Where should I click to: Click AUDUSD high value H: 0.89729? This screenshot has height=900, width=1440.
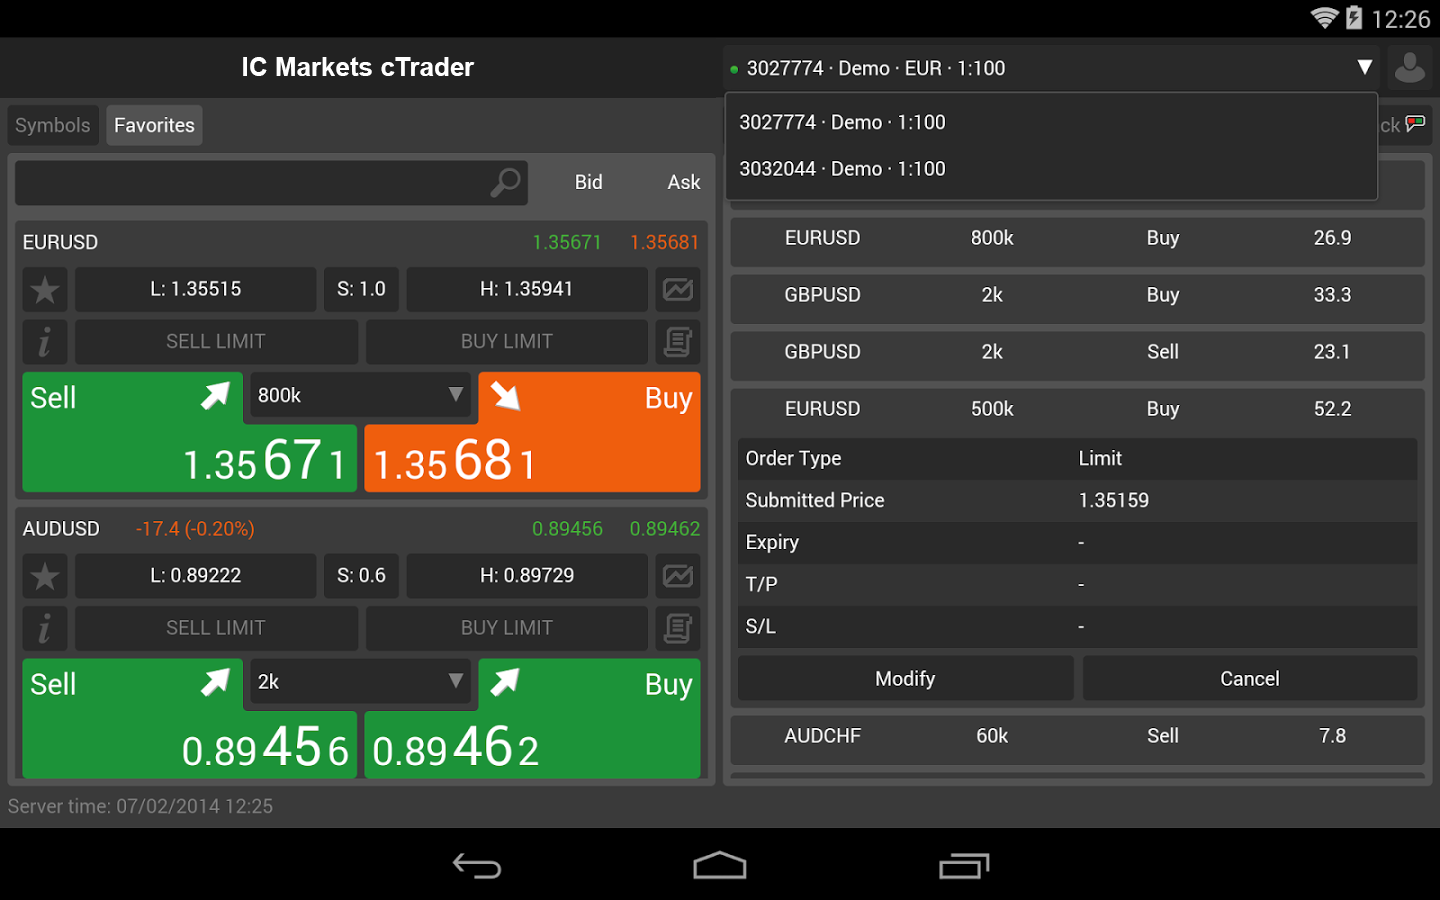pyautogui.click(x=527, y=576)
